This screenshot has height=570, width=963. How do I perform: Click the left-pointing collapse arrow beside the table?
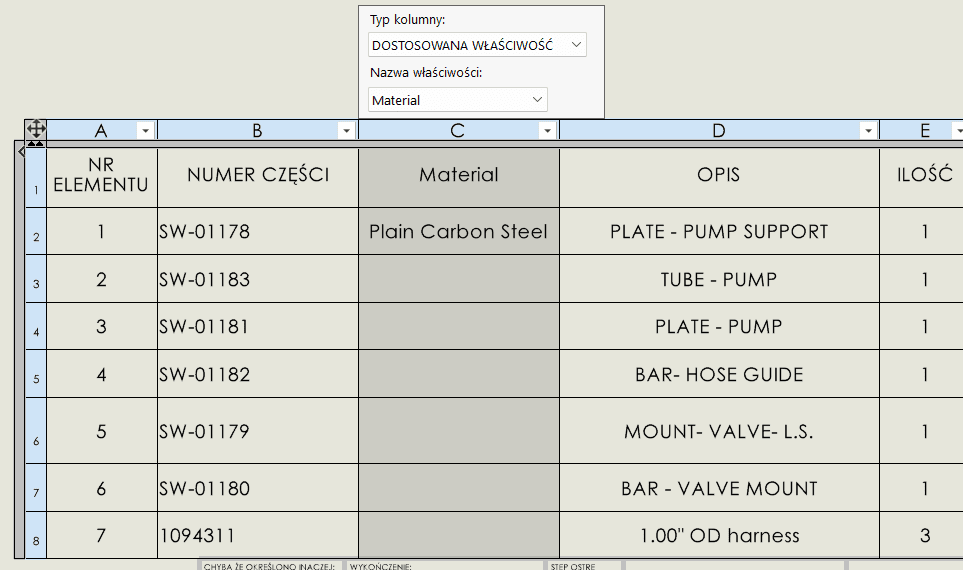tap(21, 151)
